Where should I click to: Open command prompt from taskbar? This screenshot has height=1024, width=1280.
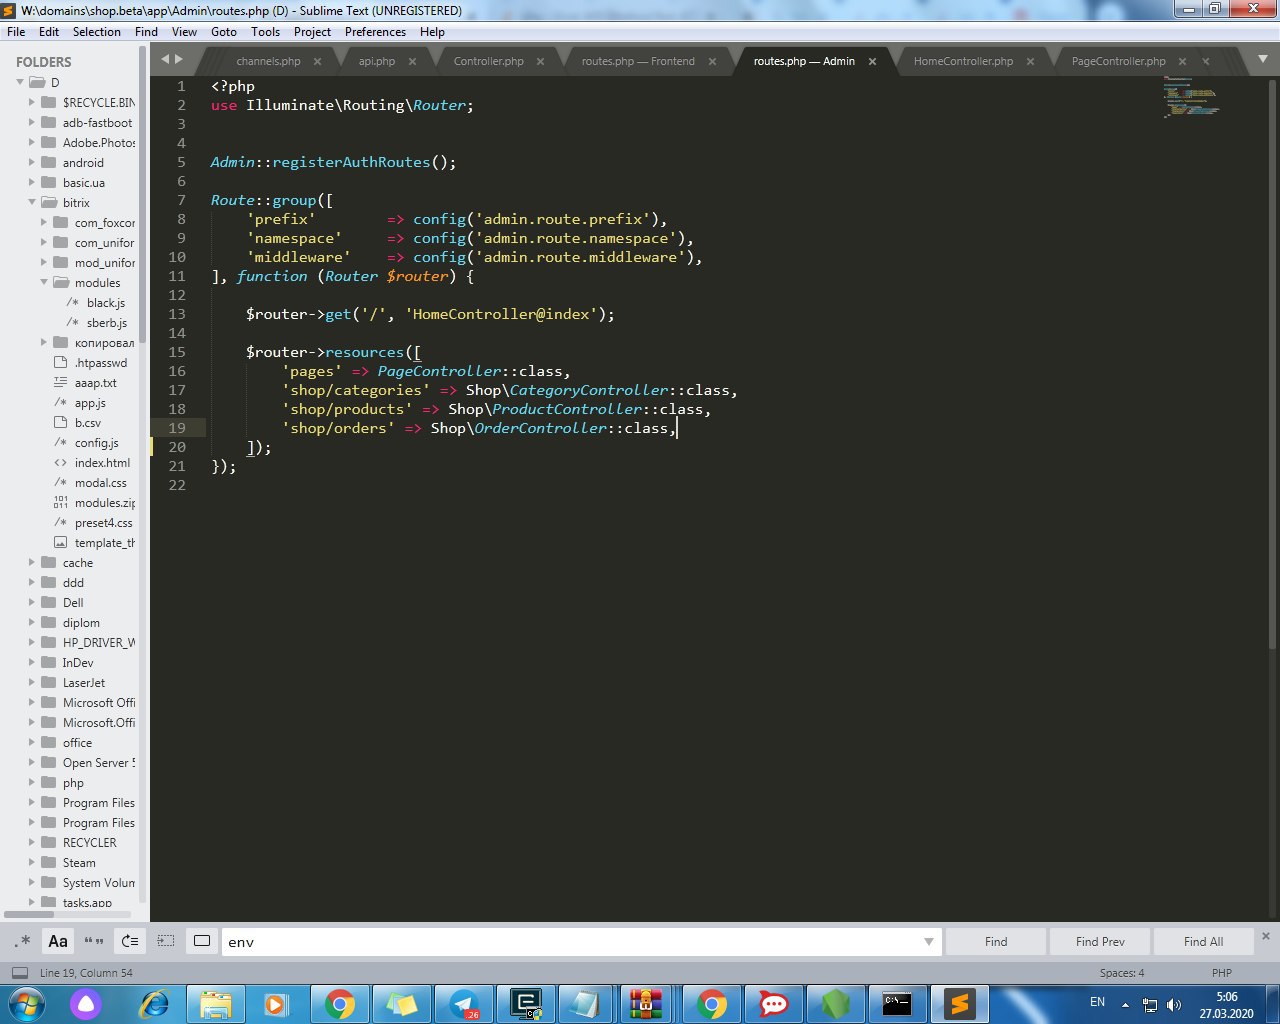click(897, 1003)
